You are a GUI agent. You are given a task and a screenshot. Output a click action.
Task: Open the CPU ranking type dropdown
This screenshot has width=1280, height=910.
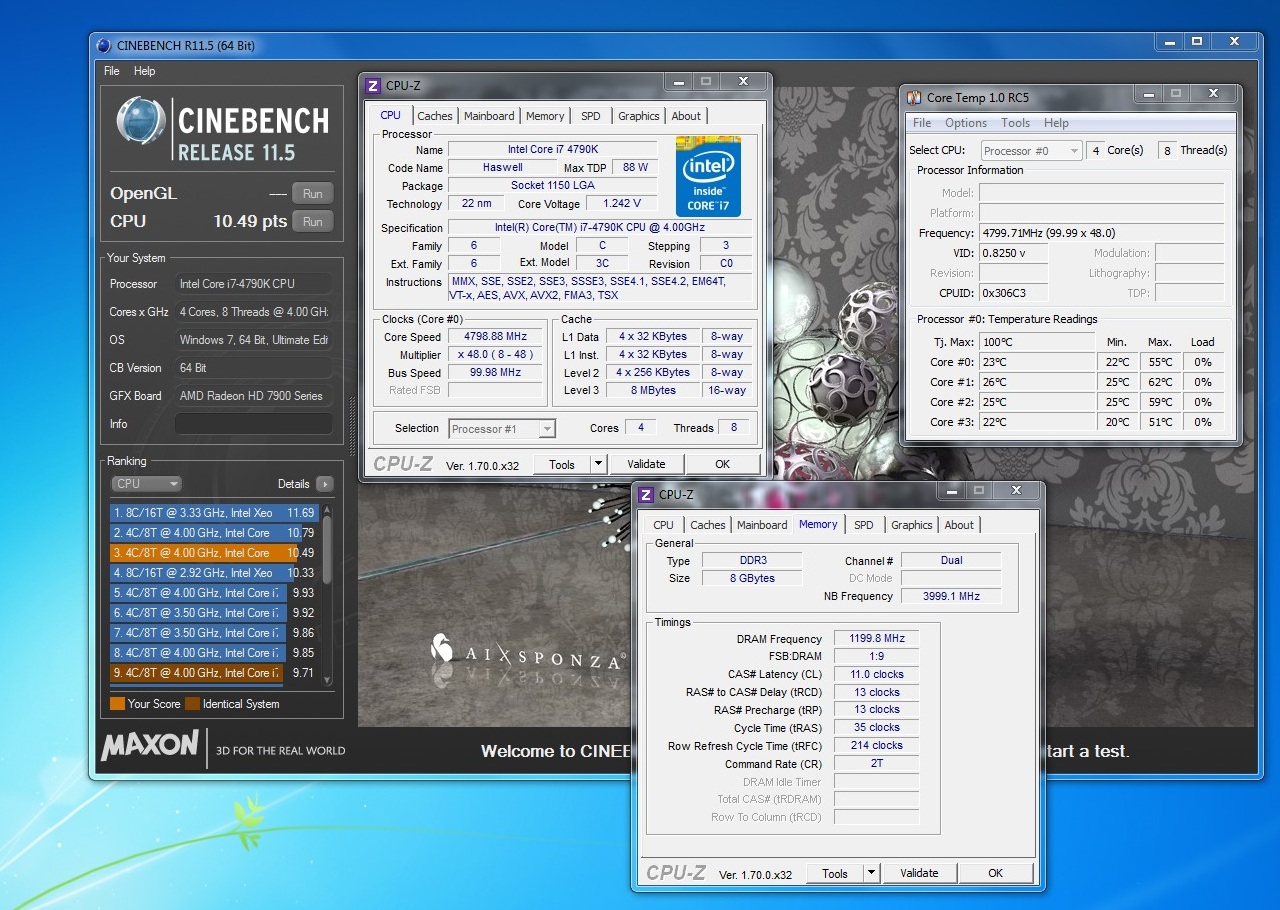[146, 484]
